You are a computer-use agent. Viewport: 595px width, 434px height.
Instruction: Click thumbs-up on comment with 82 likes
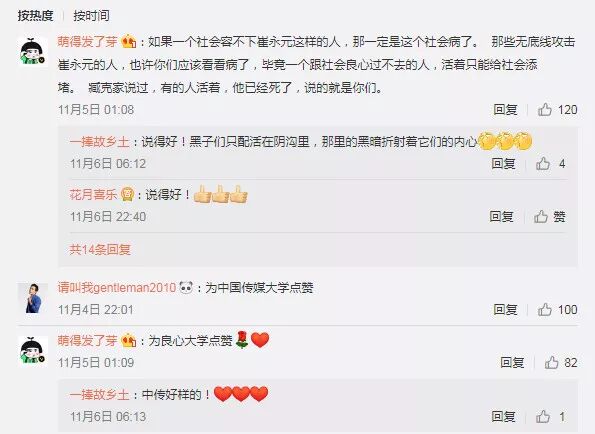pyautogui.click(x=551, y=362)
